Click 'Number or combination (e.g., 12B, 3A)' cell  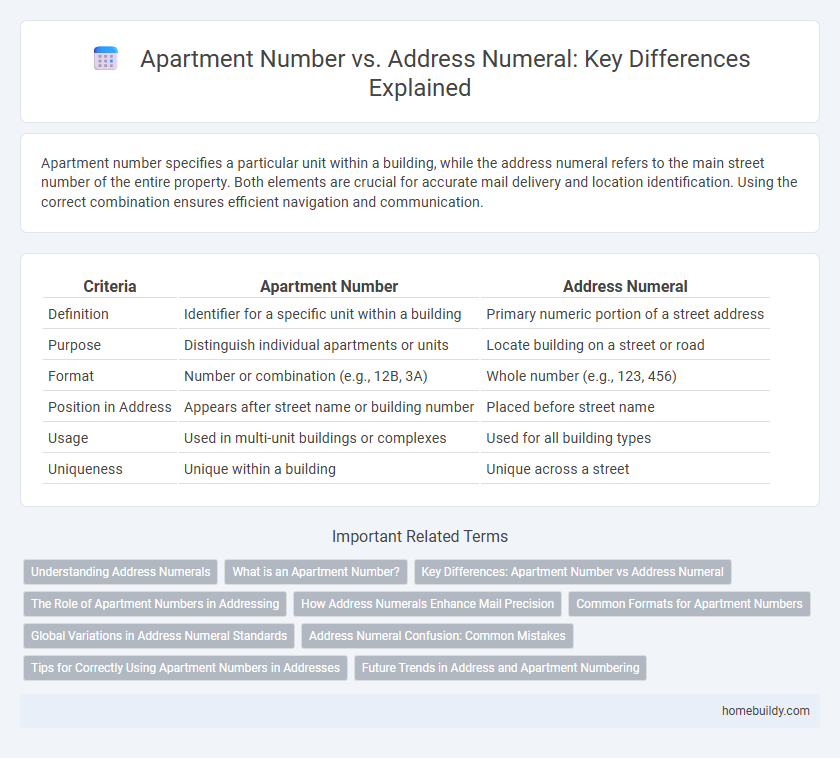[306, 376]
